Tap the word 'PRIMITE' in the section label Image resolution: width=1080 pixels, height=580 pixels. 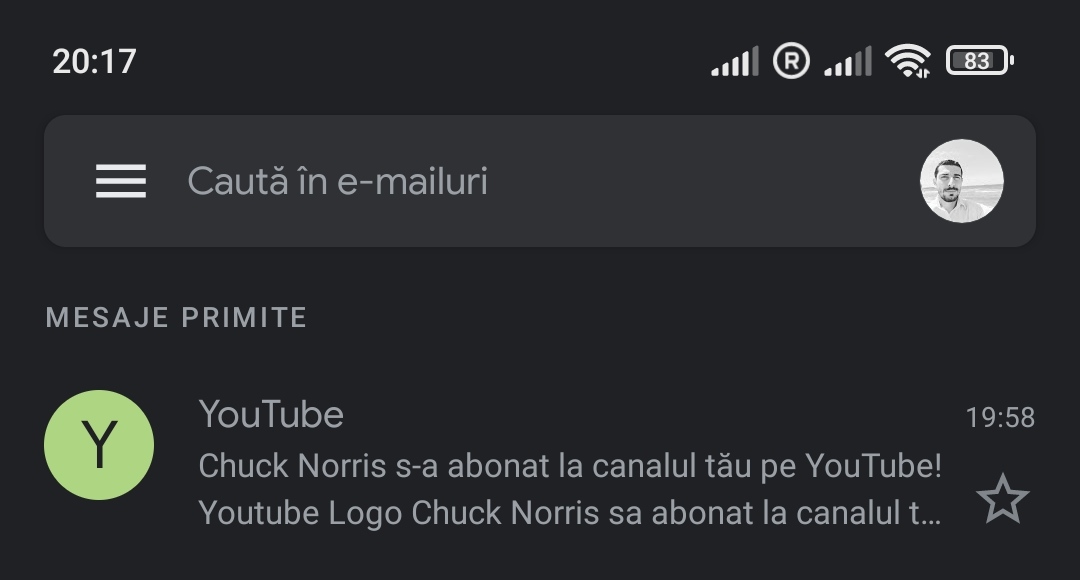[243, 318]
